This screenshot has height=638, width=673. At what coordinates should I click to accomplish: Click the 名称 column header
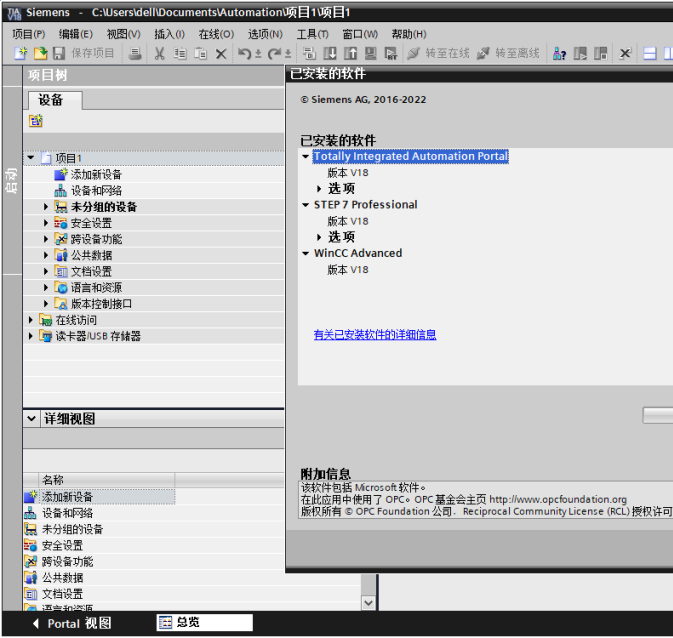(106, 480)
